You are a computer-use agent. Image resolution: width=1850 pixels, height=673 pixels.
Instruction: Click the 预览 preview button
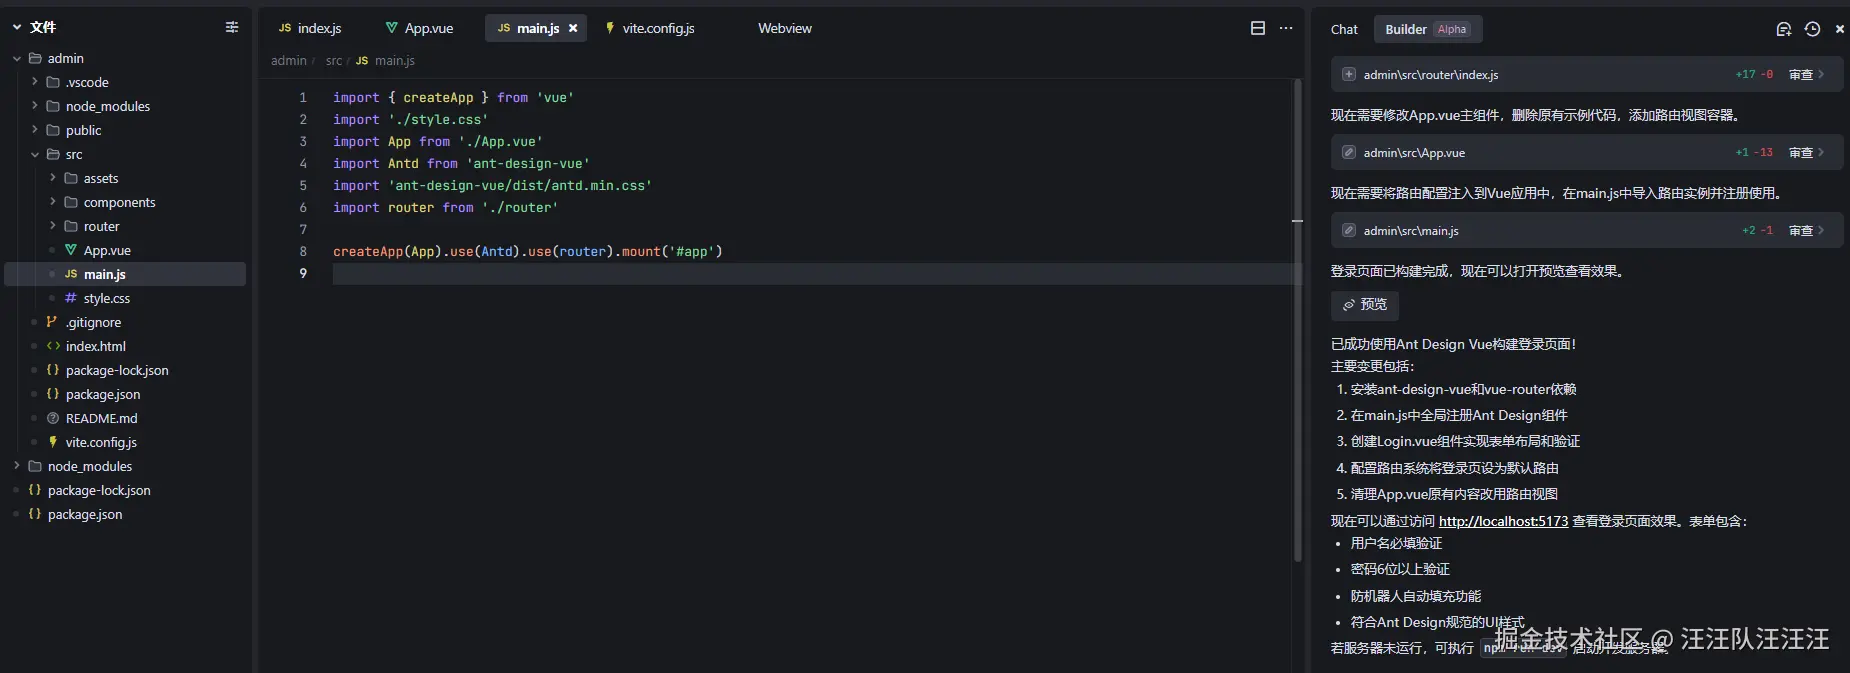[x=1364, y=304]
